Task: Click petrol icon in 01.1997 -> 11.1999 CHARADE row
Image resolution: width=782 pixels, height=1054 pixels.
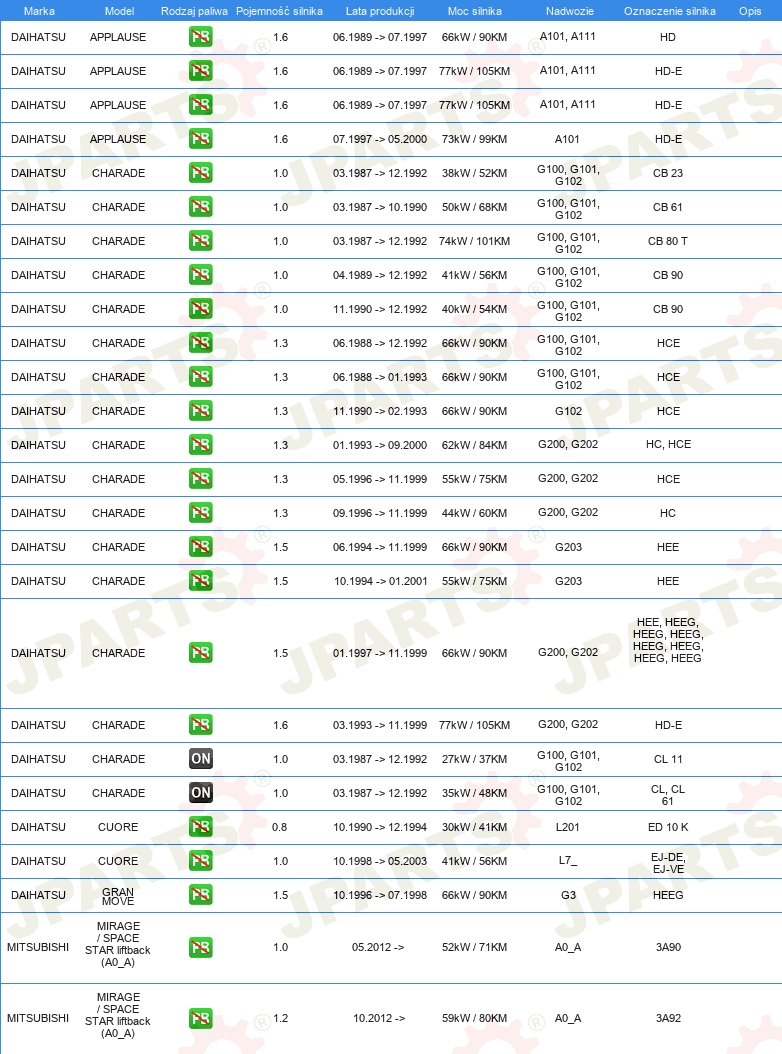Action: [200, 653]
